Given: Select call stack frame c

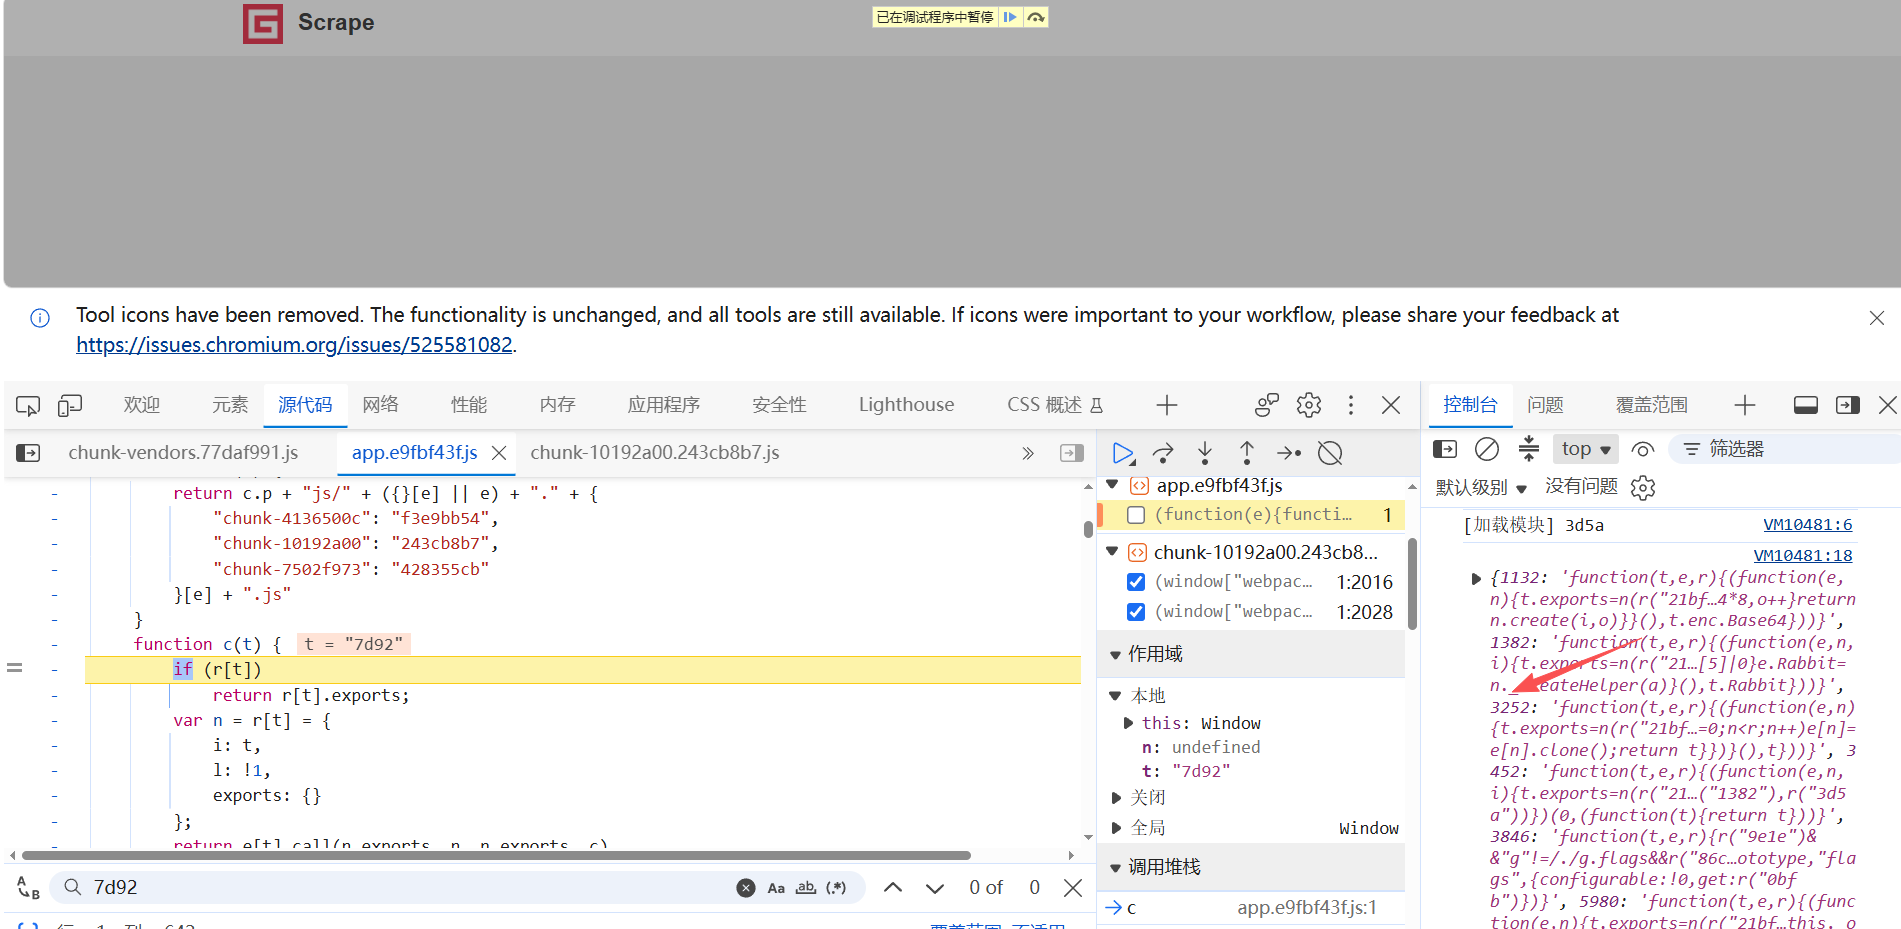Looking at the screenshot, I should (1250, 908).
